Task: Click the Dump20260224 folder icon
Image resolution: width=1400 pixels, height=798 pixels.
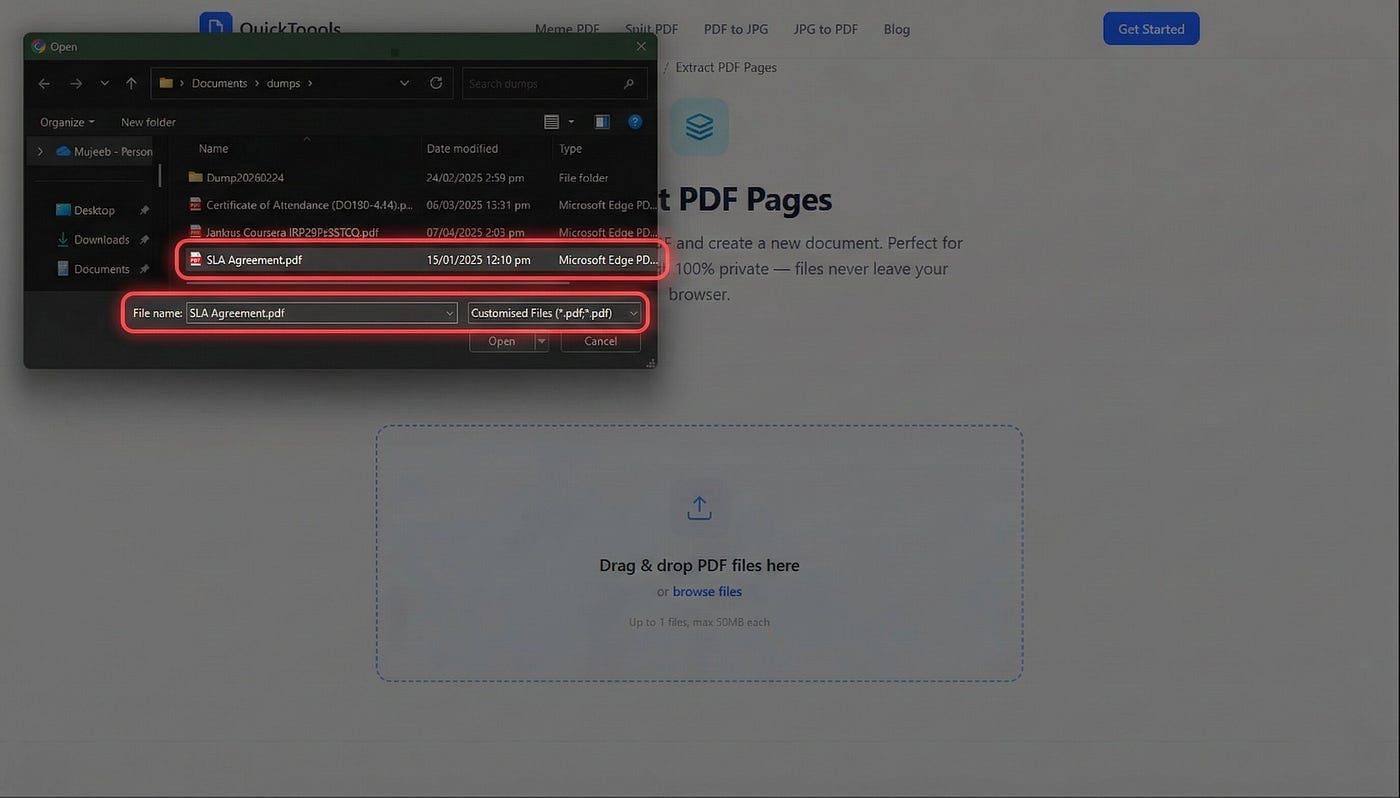Action: [195, 178]
